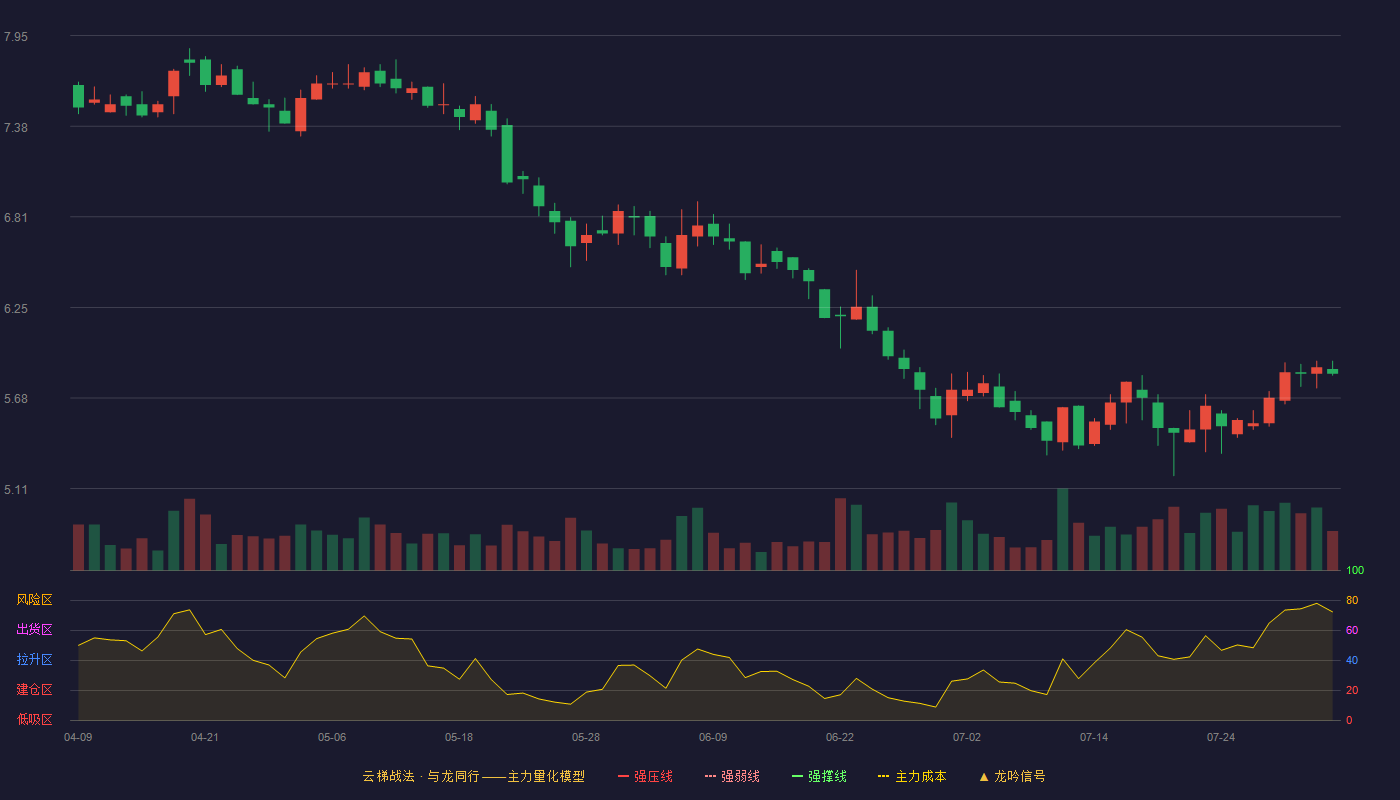This screenshot has width=1400, height=800.
Task: Click the 建仓区 zone label
Action: (34, 690)
